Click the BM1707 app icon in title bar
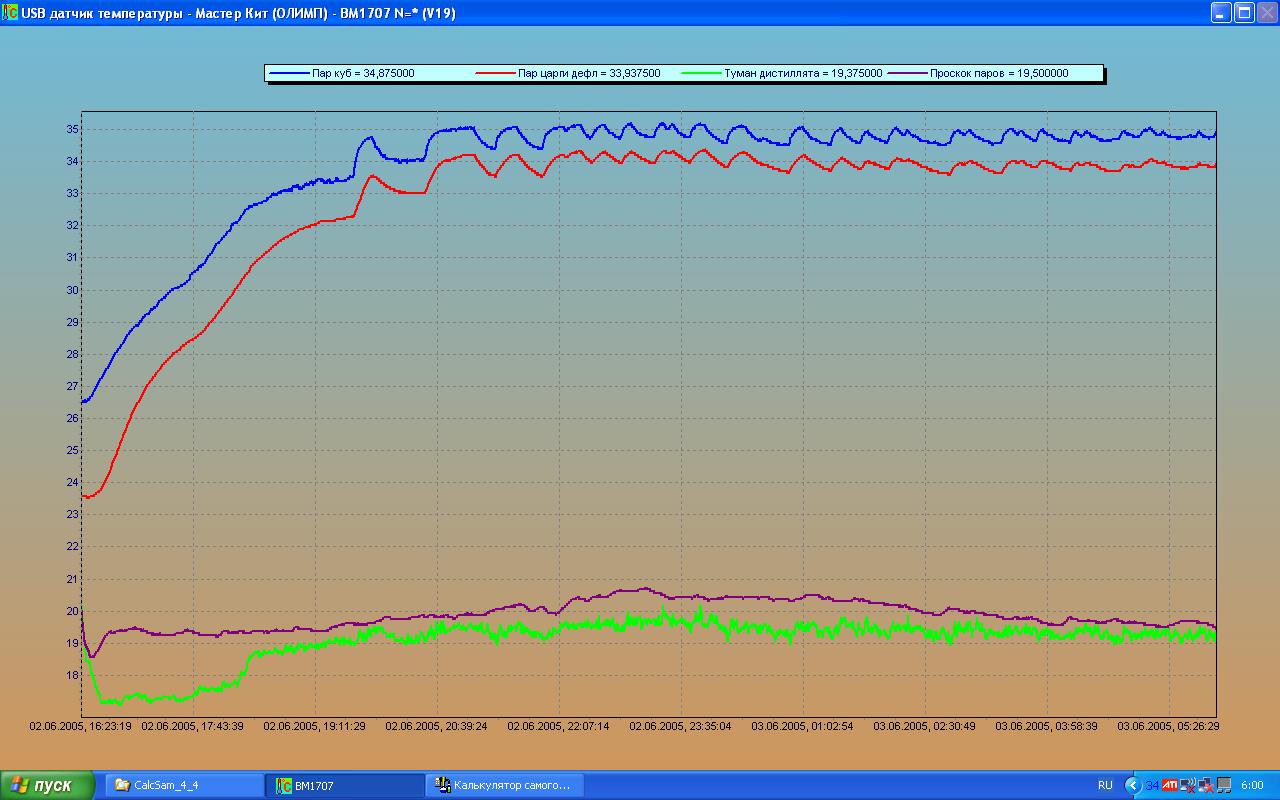Viewport: 1280px width, 800px height. tap(10, 12)
